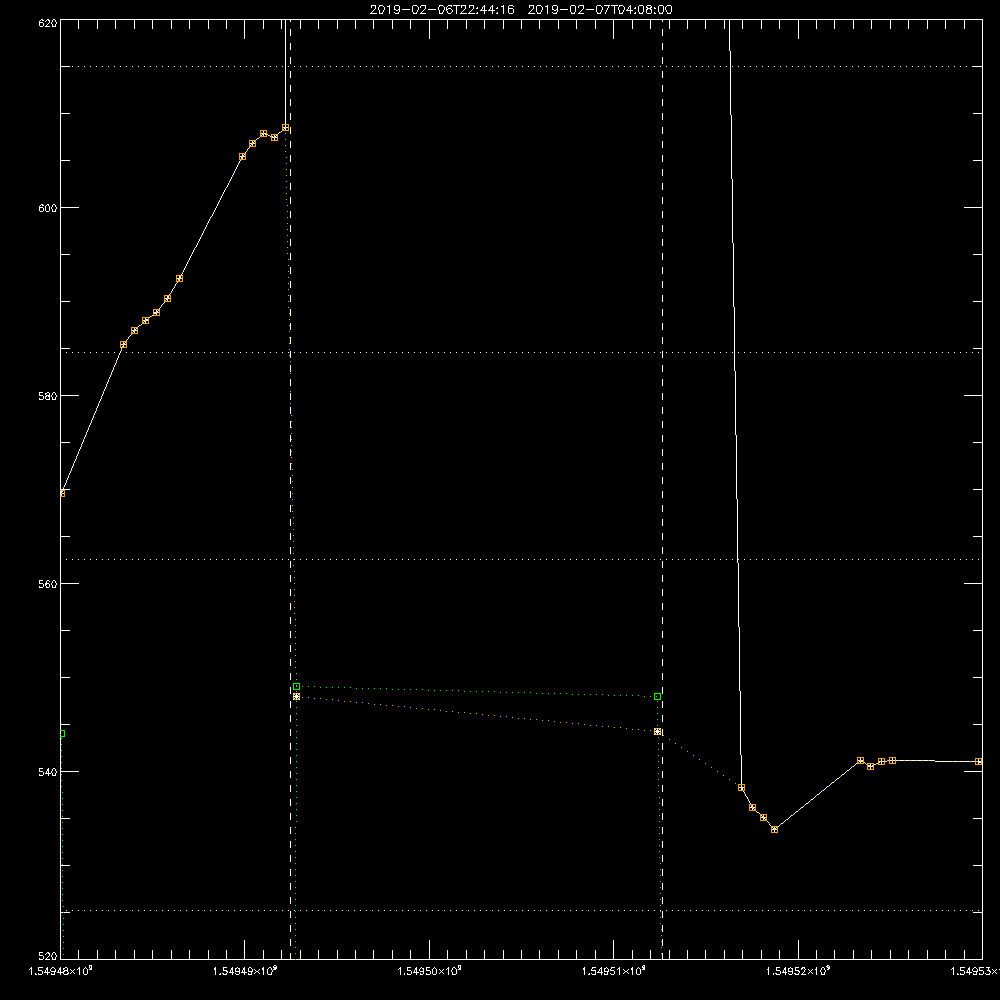
Task: Click the 520 y-axis label
Action: point(48,956)
